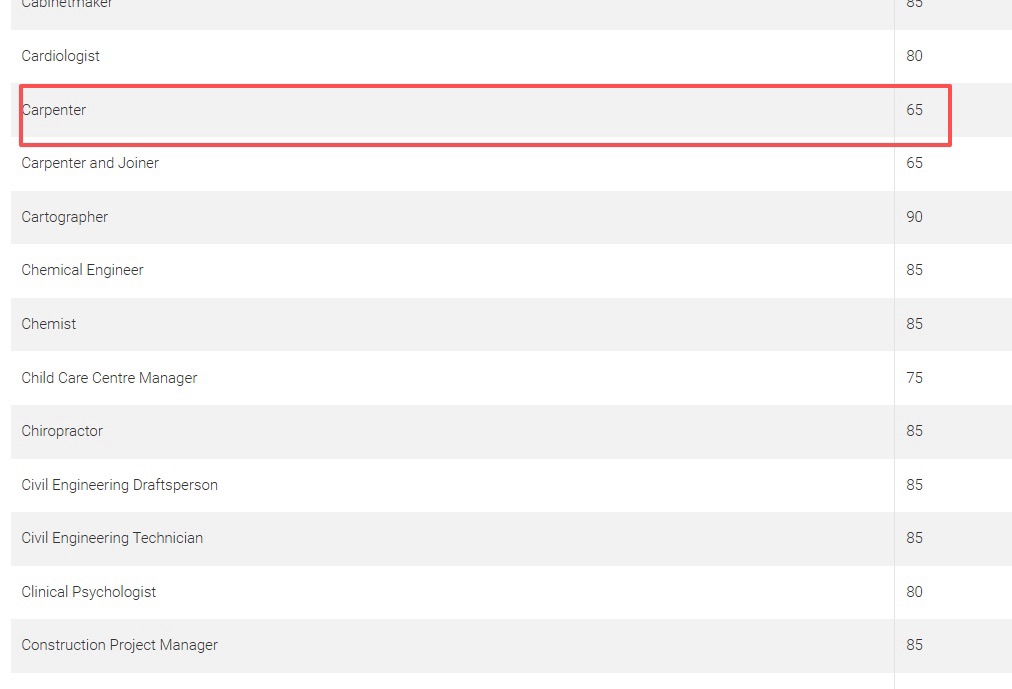Click the 75 value for Child Care Centre Manager
Screen dimensions: 1012x689
[914, 377]
